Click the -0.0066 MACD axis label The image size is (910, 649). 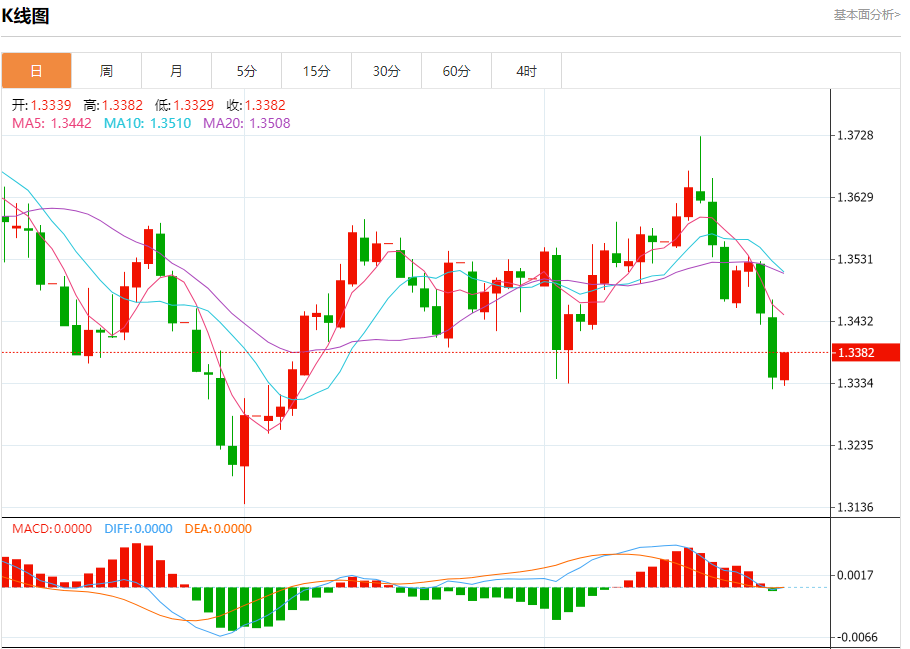coord(856,637)
